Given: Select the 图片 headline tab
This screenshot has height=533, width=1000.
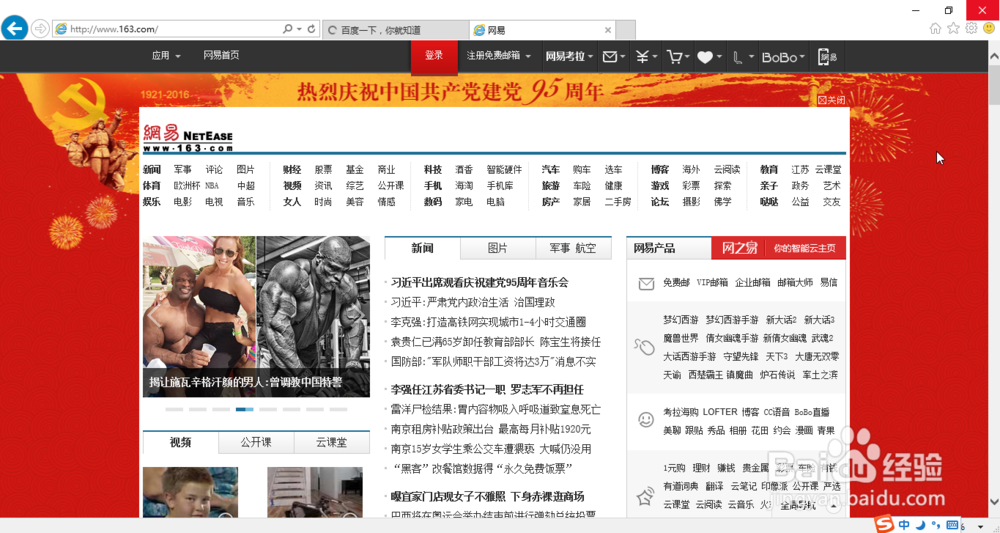Looking at the screenshot, I should coord(497,248).
